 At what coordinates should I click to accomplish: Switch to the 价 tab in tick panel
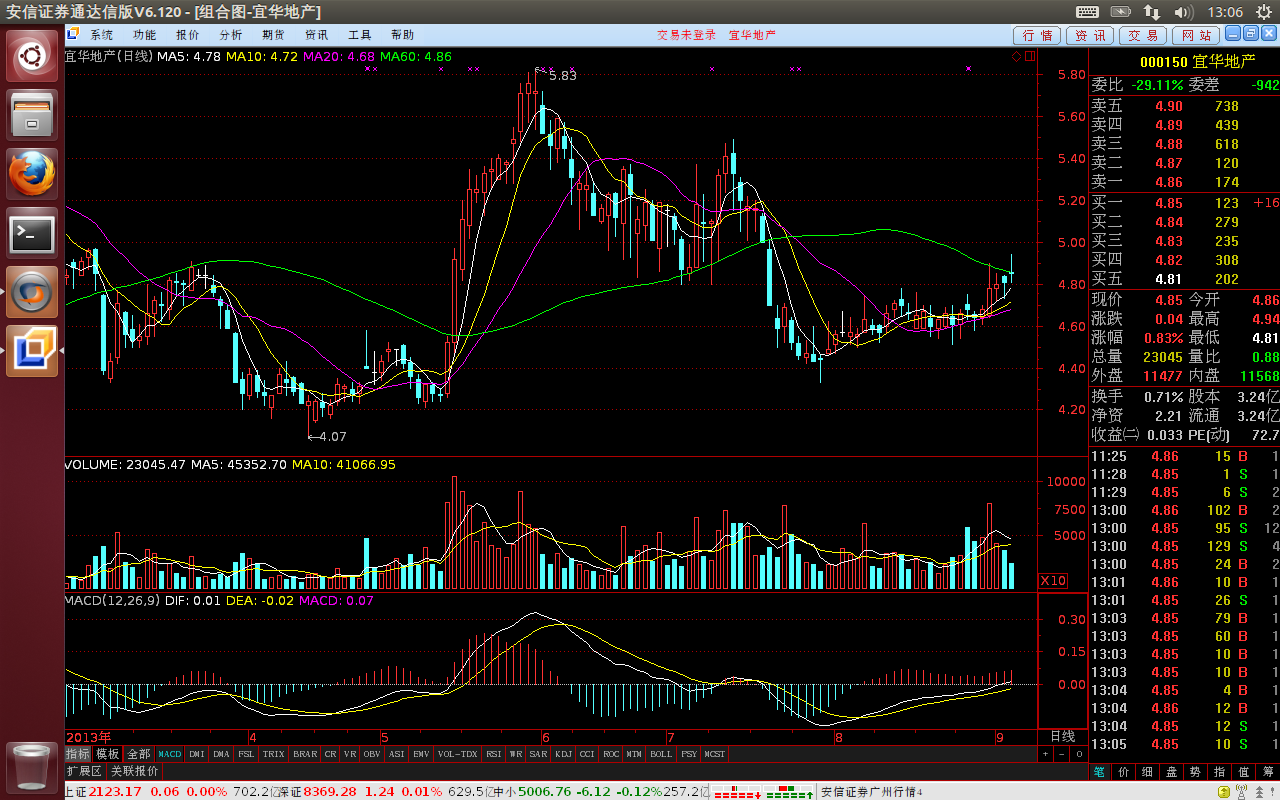click(1123, 771)
